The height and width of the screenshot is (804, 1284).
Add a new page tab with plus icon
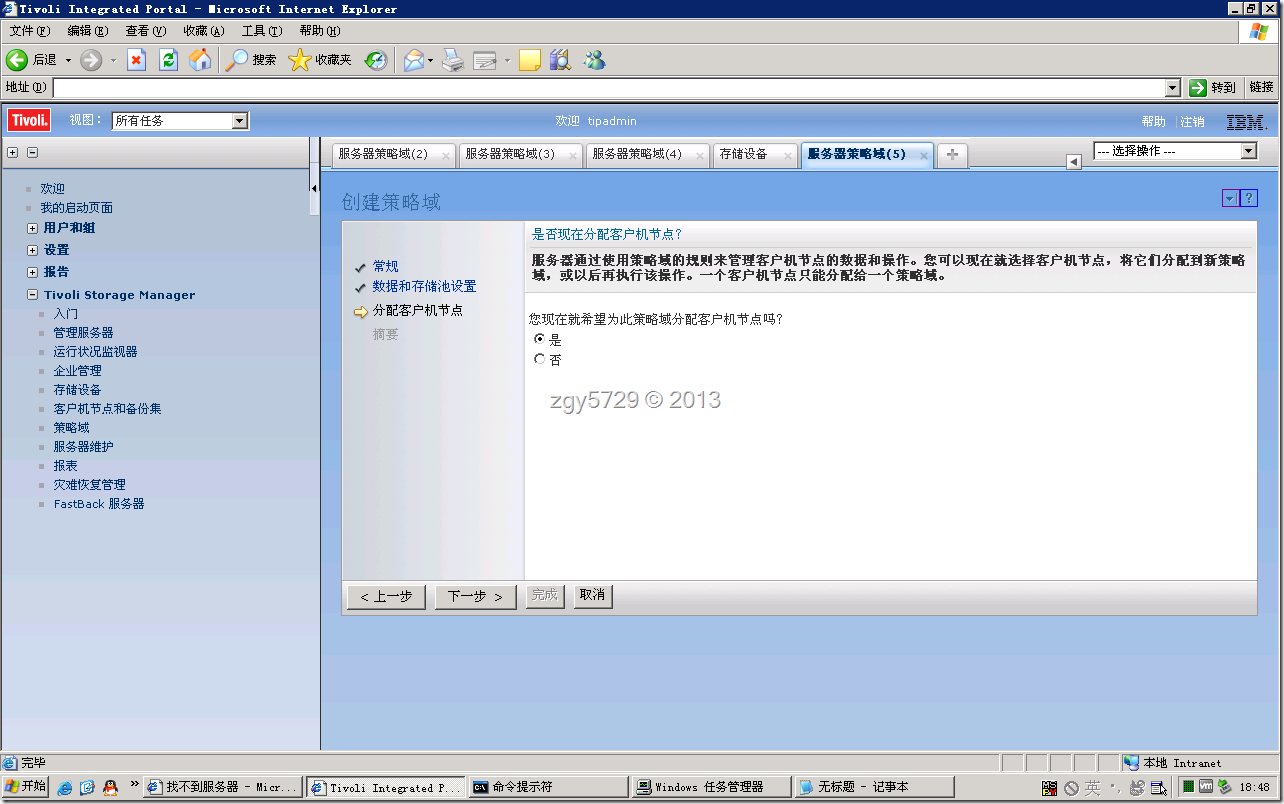coord(952,154)
